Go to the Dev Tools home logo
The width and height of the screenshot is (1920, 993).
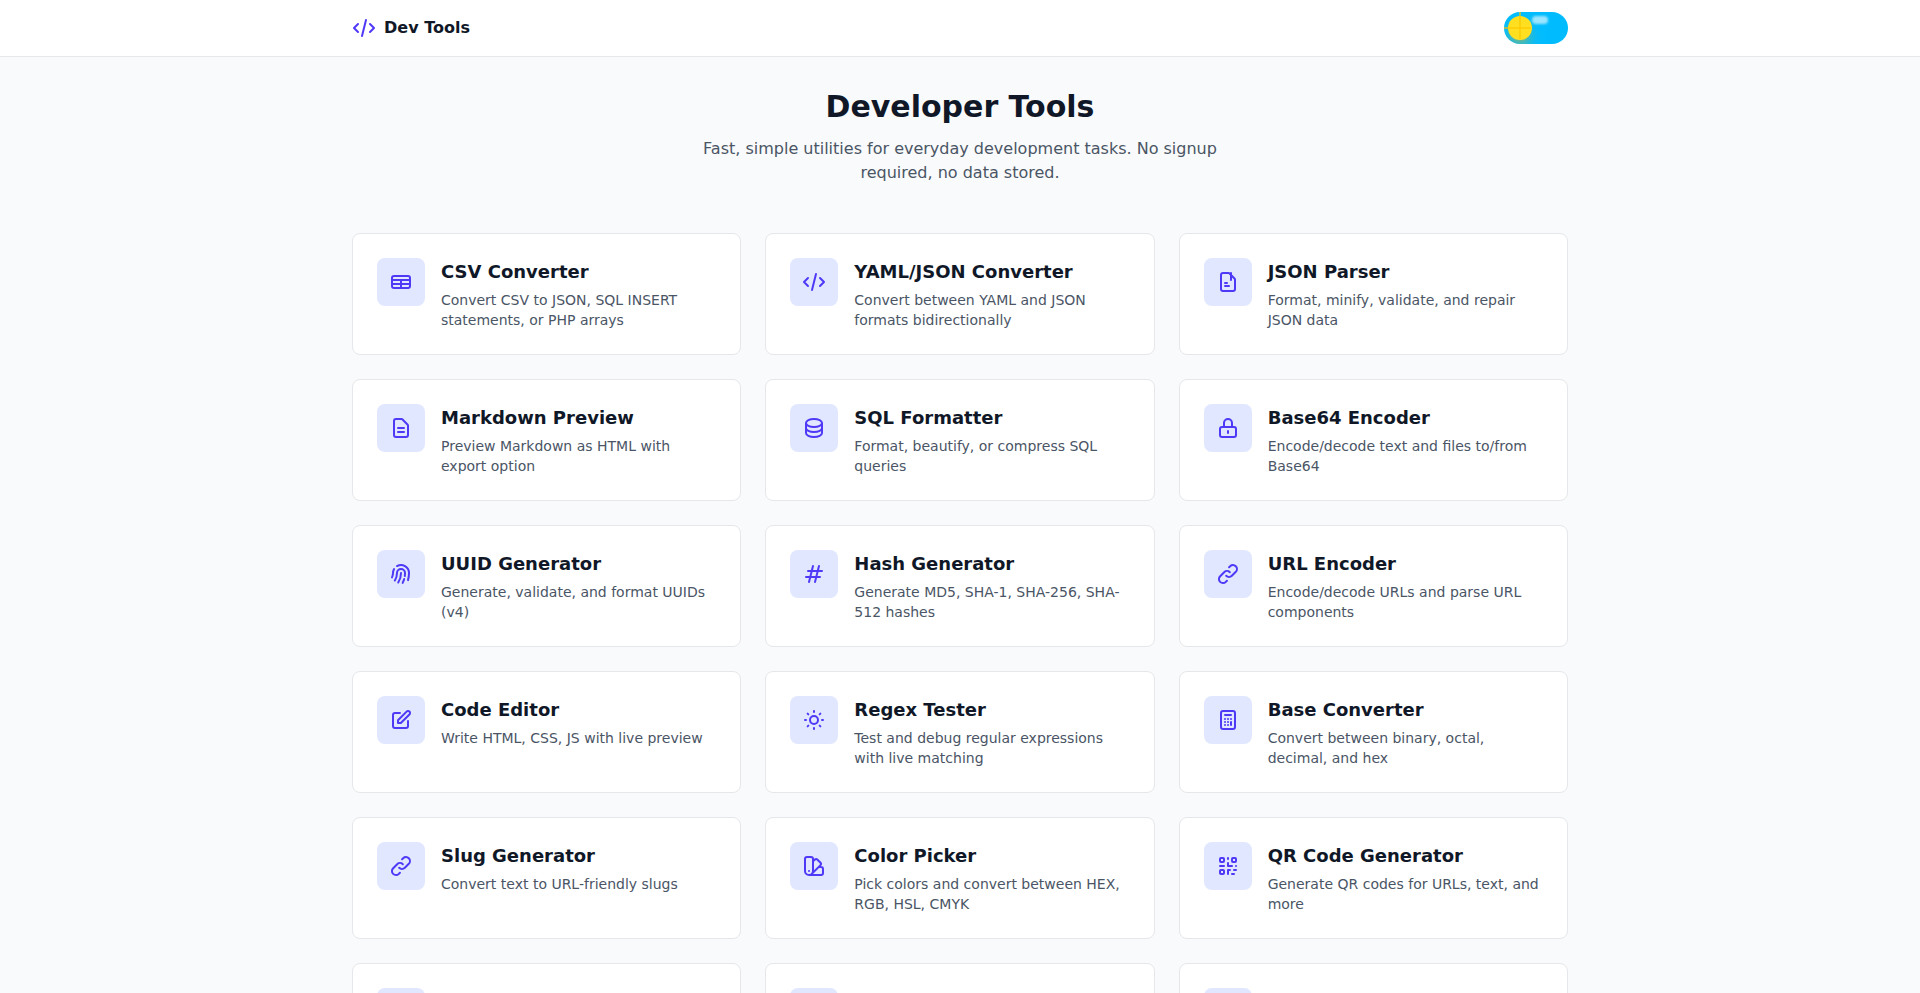pyautogui.click(x=411, y=28)
